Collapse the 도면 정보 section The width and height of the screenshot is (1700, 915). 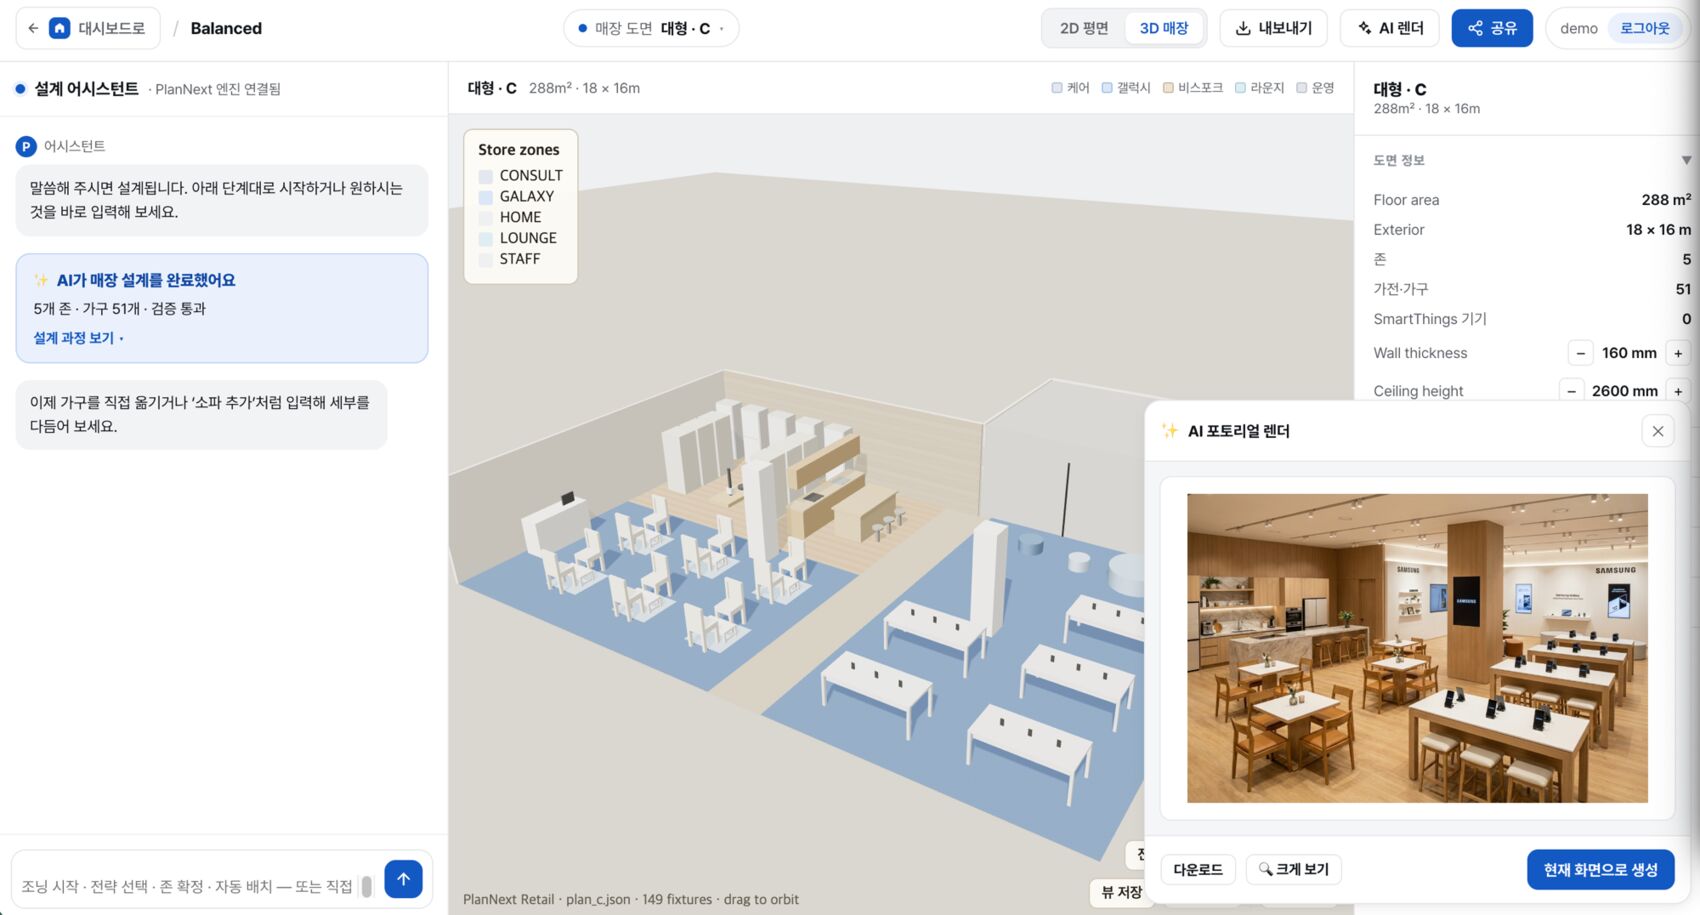pos(1686,160)
